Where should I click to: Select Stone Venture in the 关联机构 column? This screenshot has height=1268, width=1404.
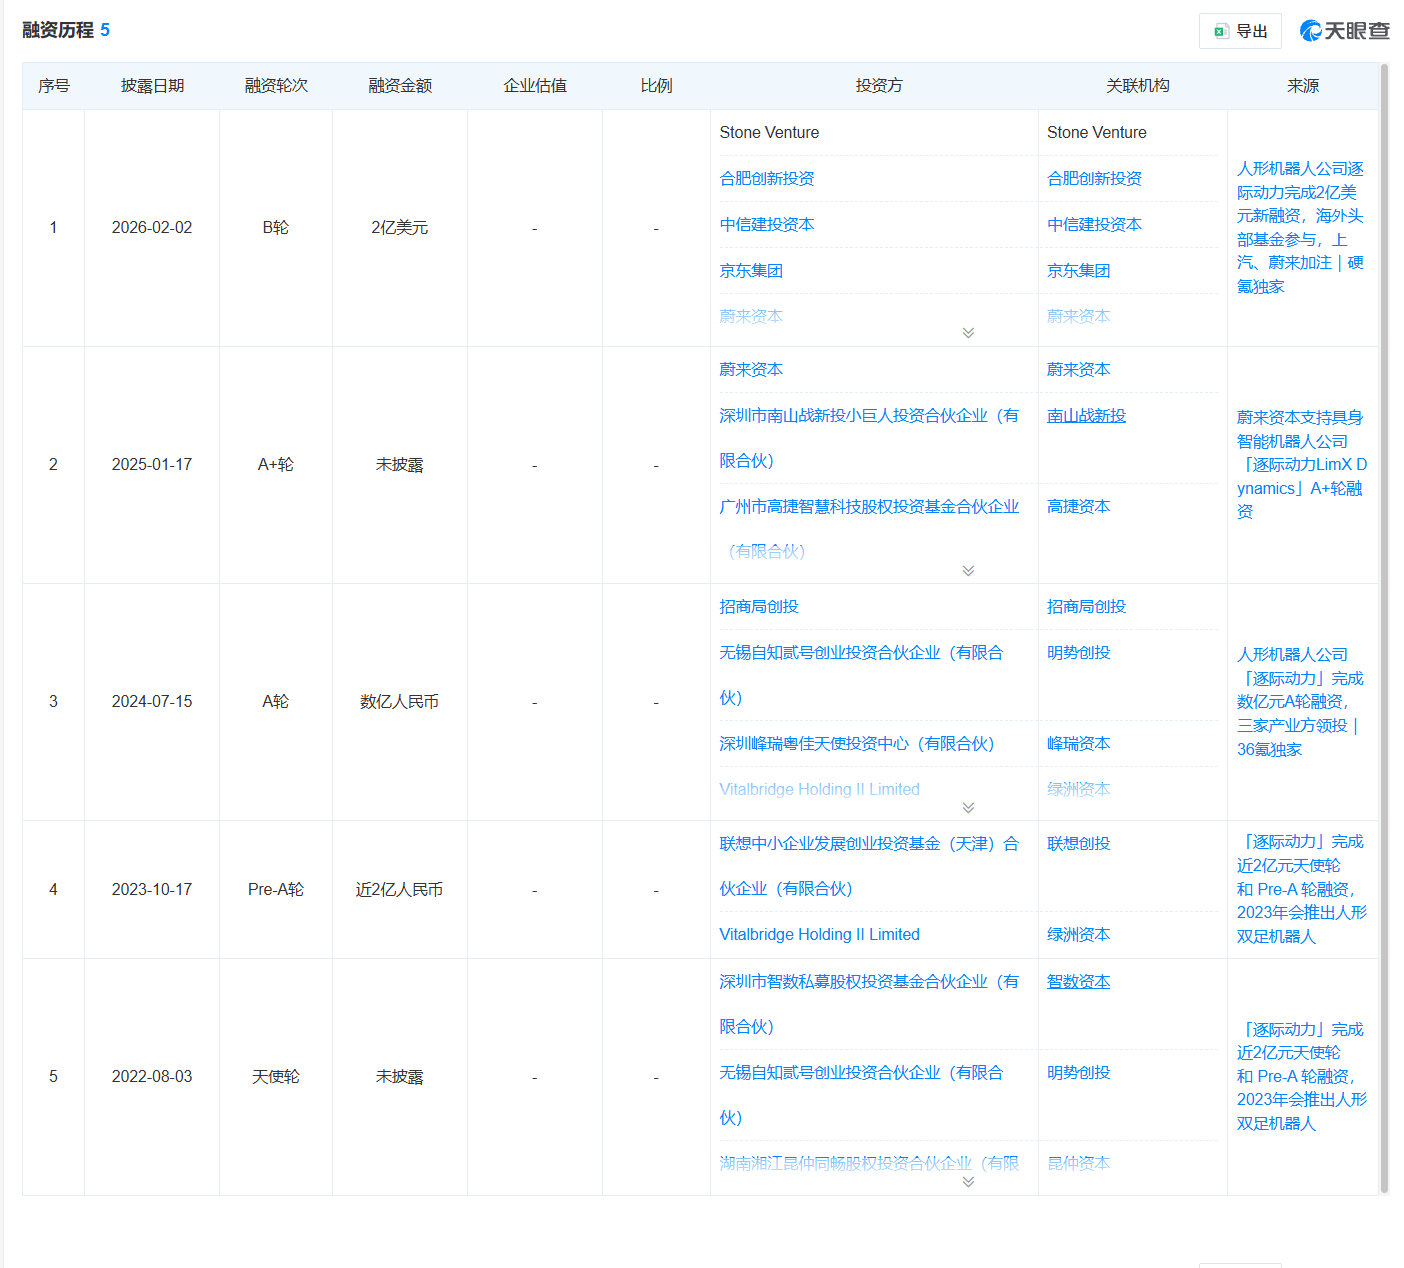tap(1097, 132)
